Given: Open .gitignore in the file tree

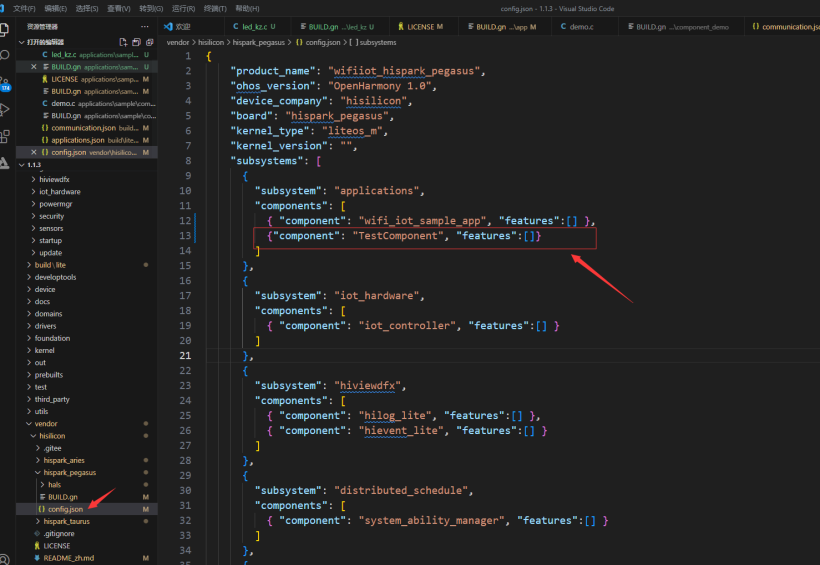Looking at the screenshot, I should coord(59,534).
